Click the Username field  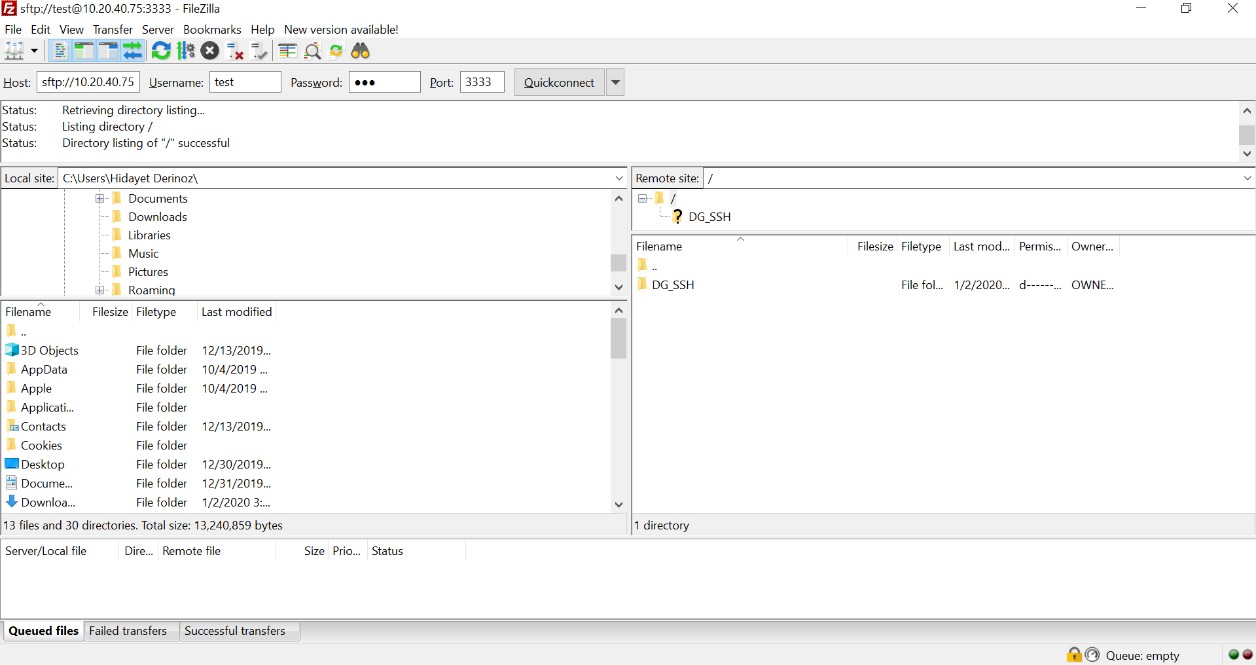point(245,82)
